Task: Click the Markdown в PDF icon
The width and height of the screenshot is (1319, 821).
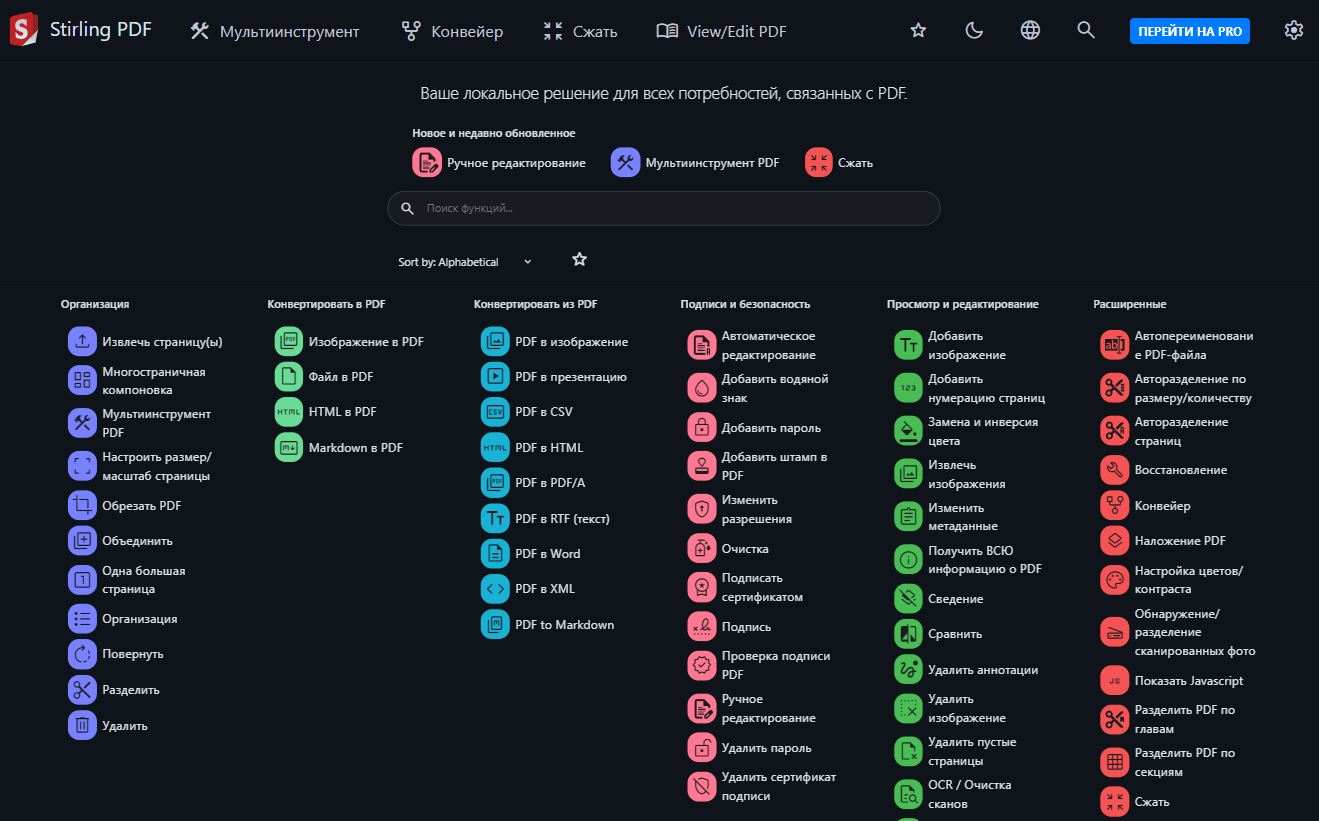Action: 289,447
